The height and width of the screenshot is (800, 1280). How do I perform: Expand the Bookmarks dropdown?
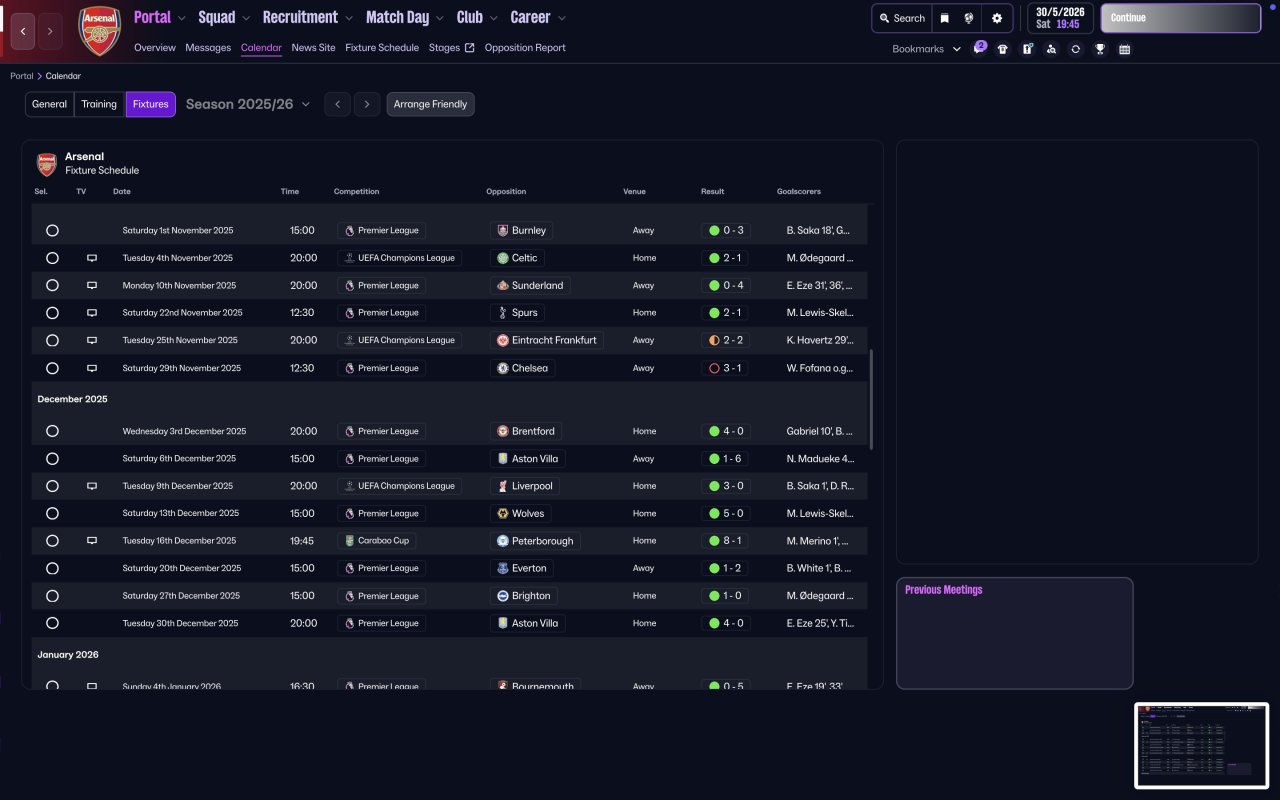[x=926, y=49]
